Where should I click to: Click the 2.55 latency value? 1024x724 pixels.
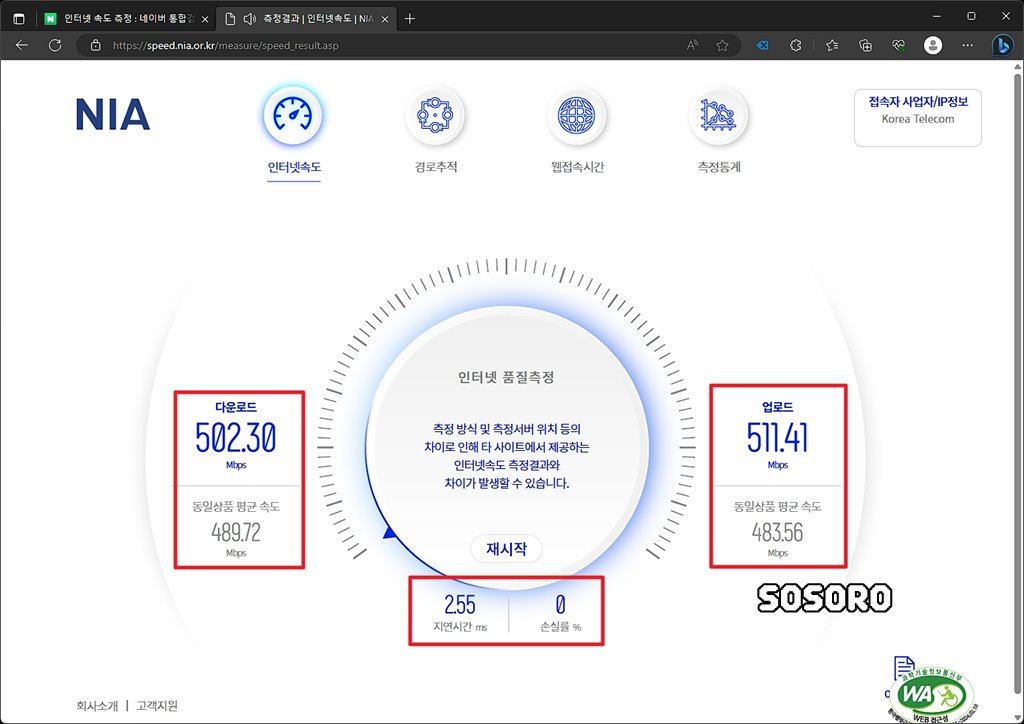[460, 605]
